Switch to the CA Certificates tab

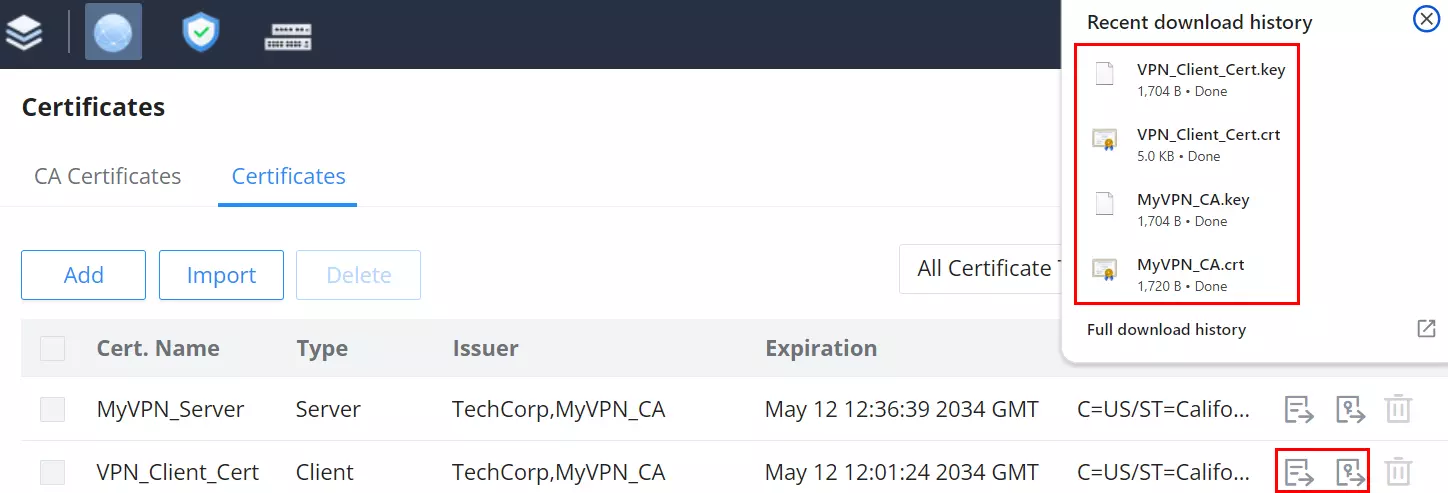click(108, 176)
